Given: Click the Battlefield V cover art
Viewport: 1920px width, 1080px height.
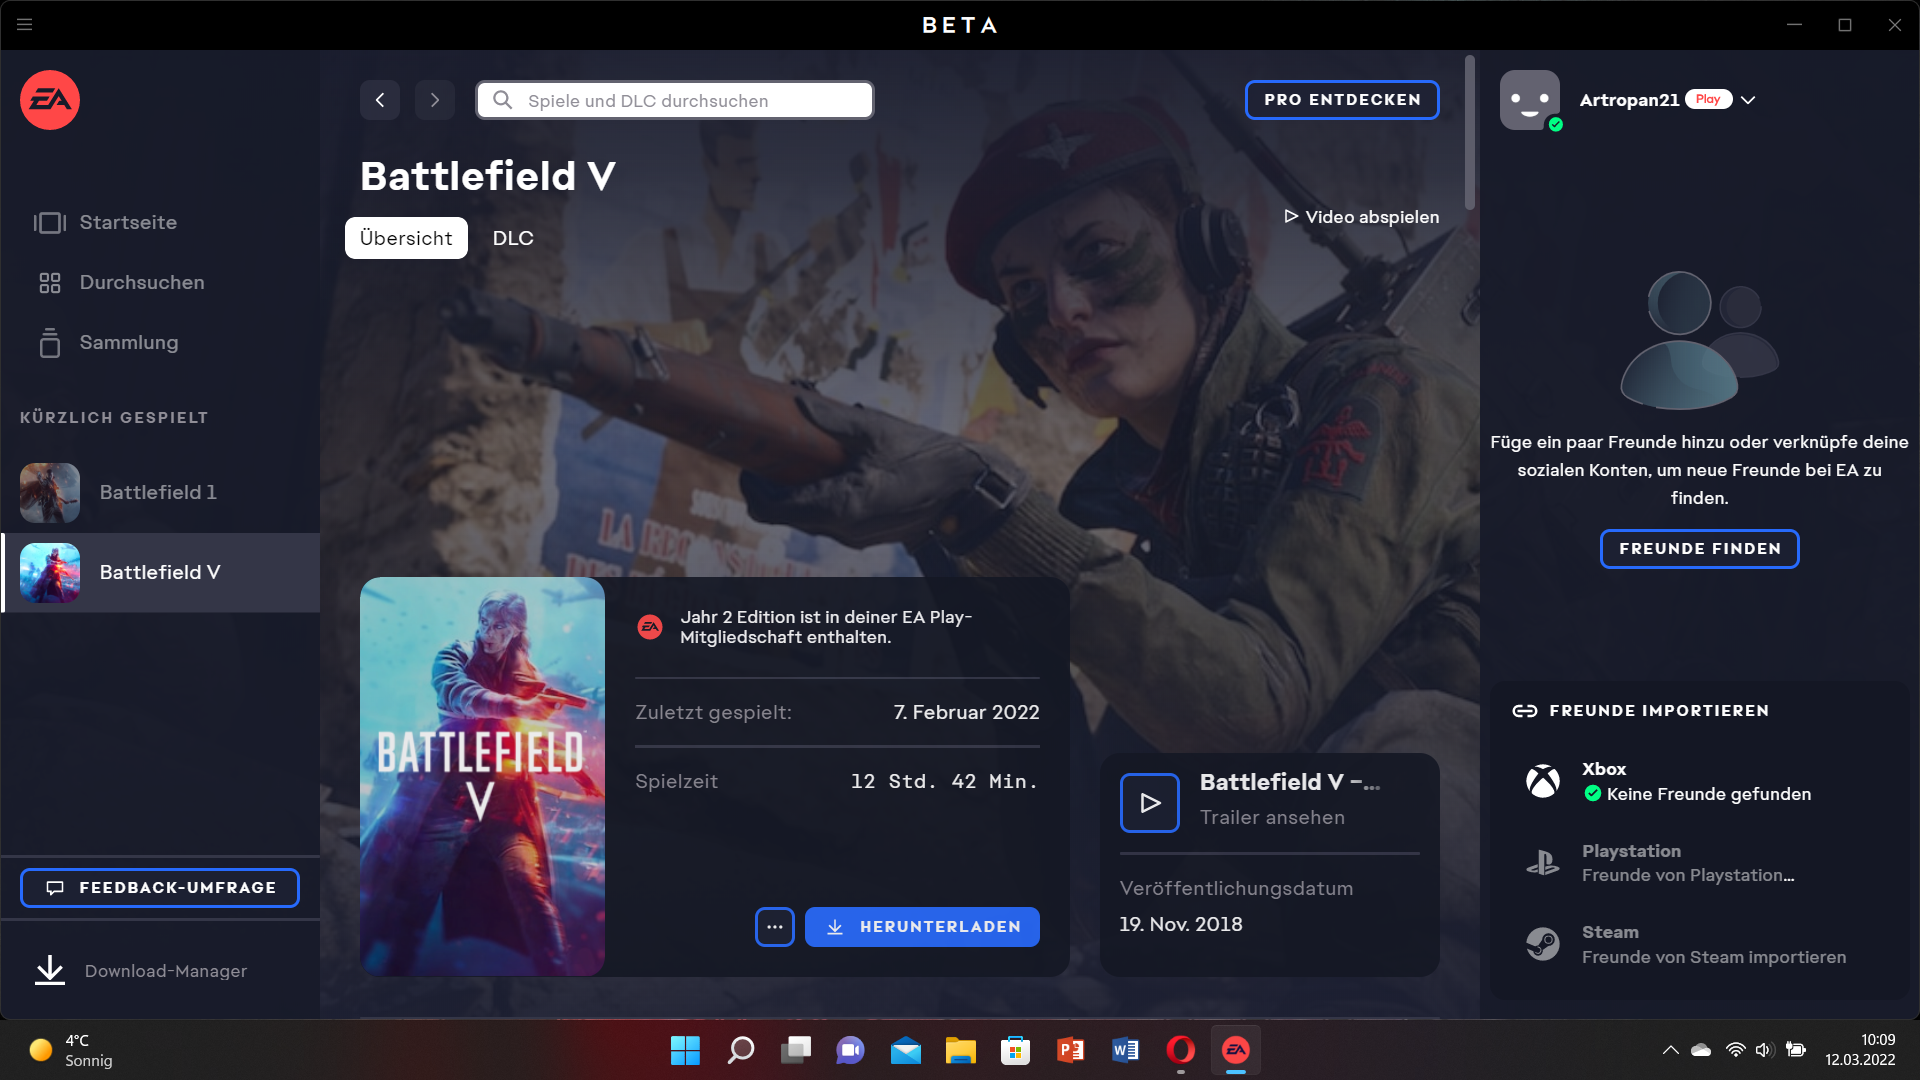Looking at the screenshot, I should [x=482, y=776].
